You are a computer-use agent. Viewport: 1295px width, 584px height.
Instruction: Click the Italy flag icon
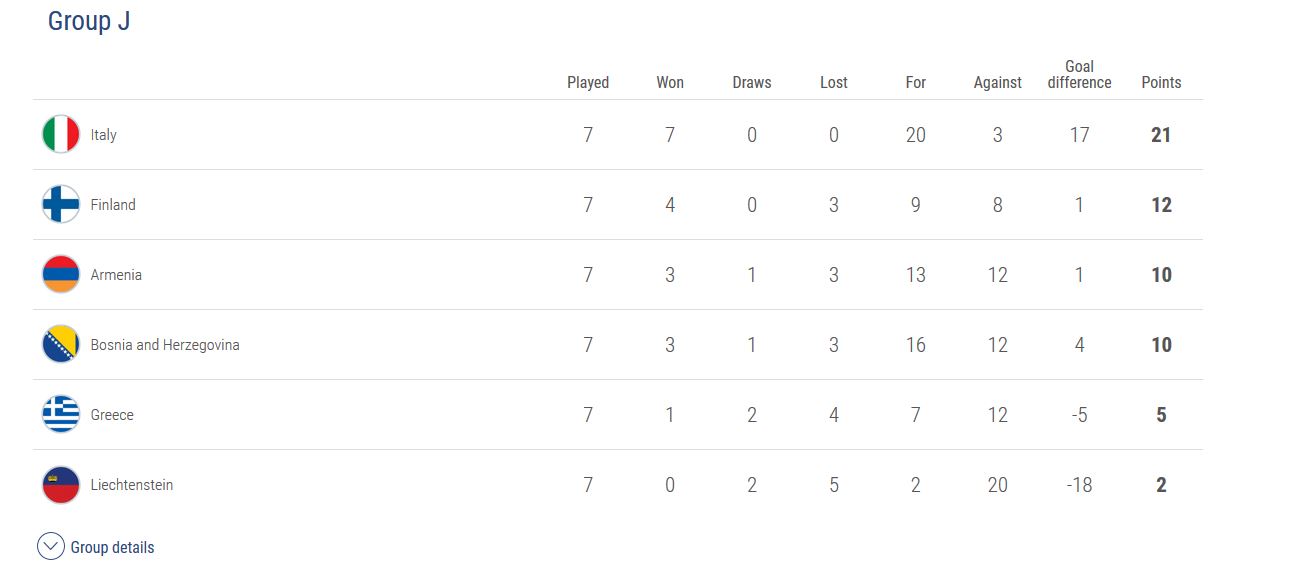click(x=61, y=134)
